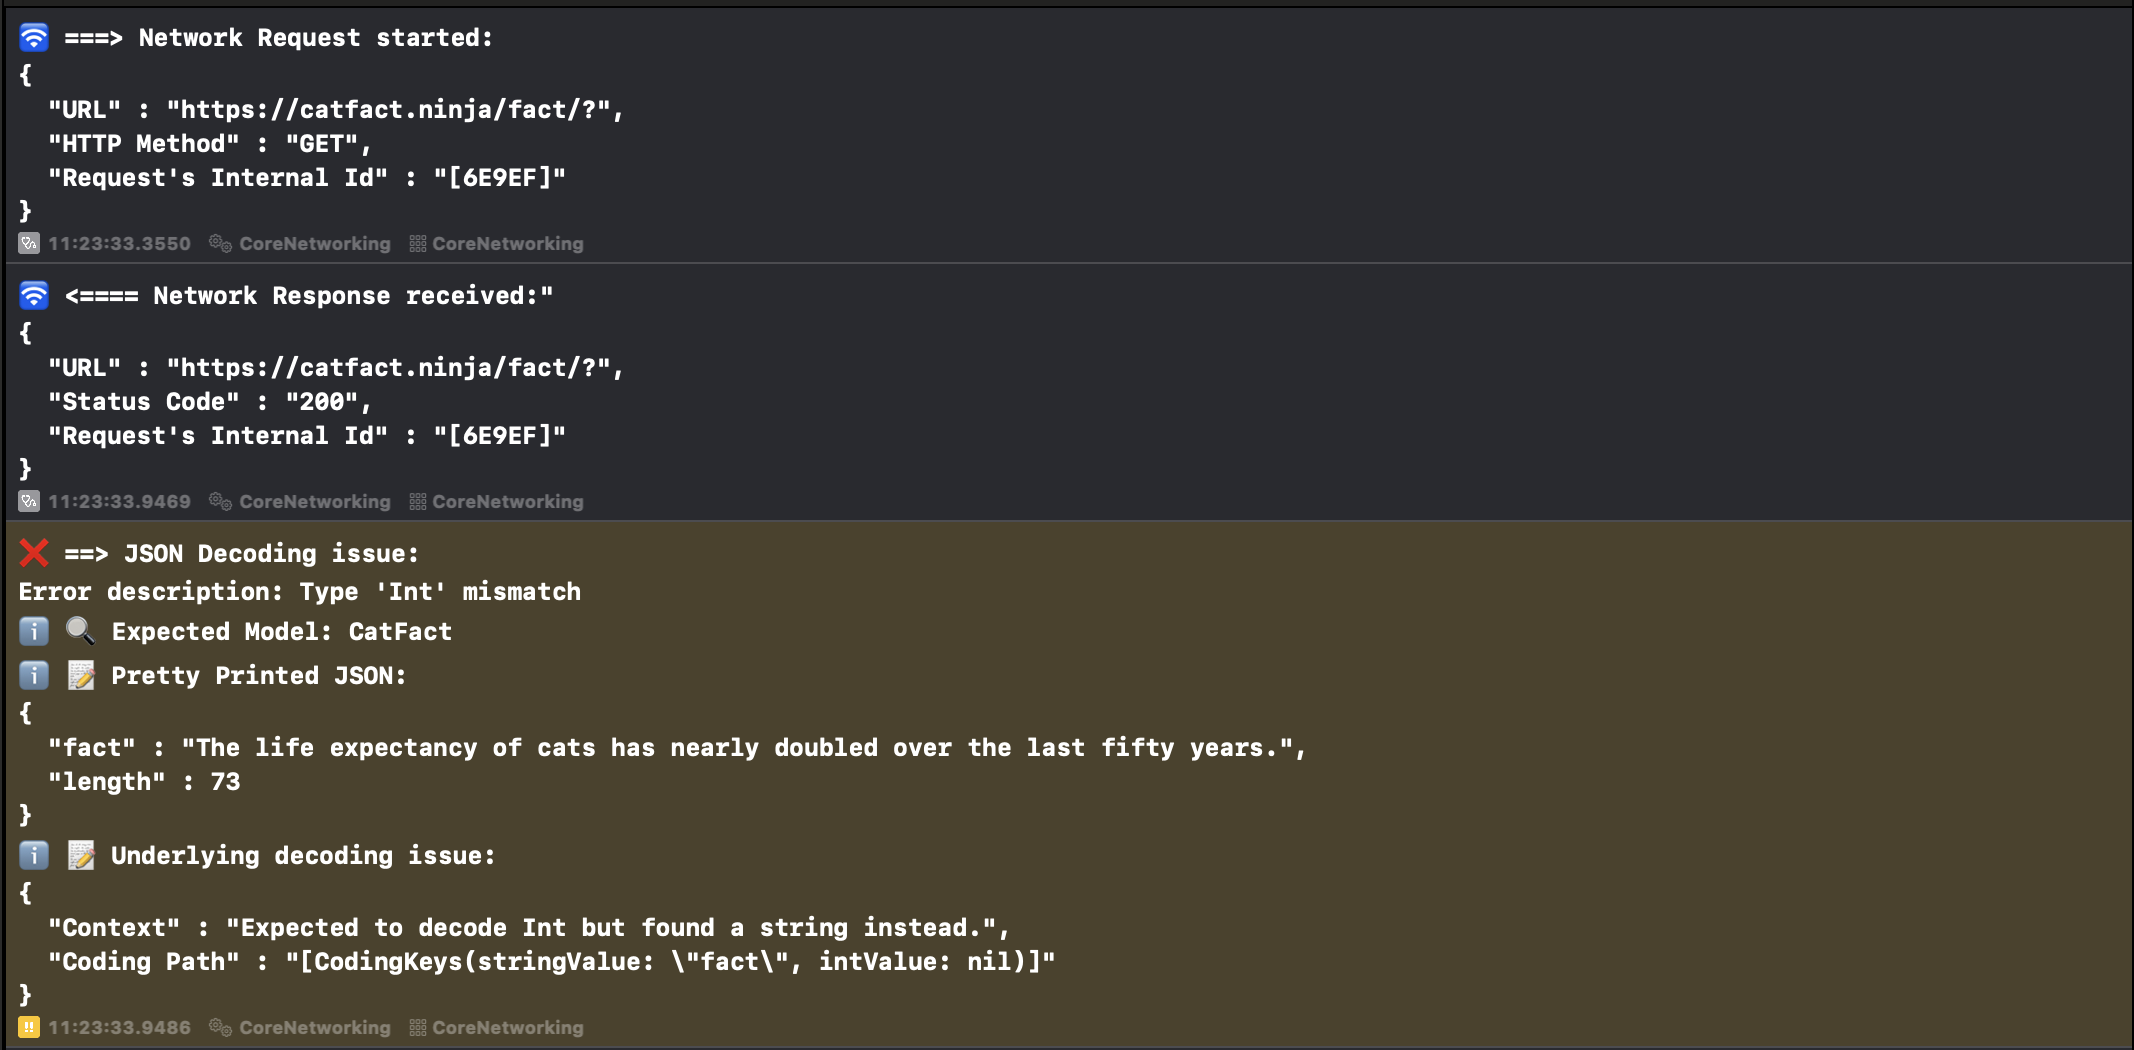Viewport: 2134px width, 1050px height.
Task: Click the wifi icon beside Network Response received
Action: point(34,296)
